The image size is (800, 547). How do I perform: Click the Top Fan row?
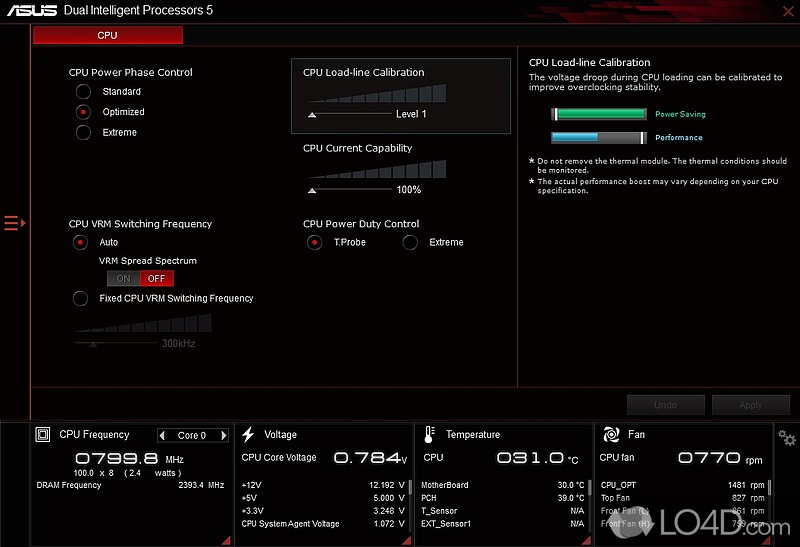coord(683,498)
